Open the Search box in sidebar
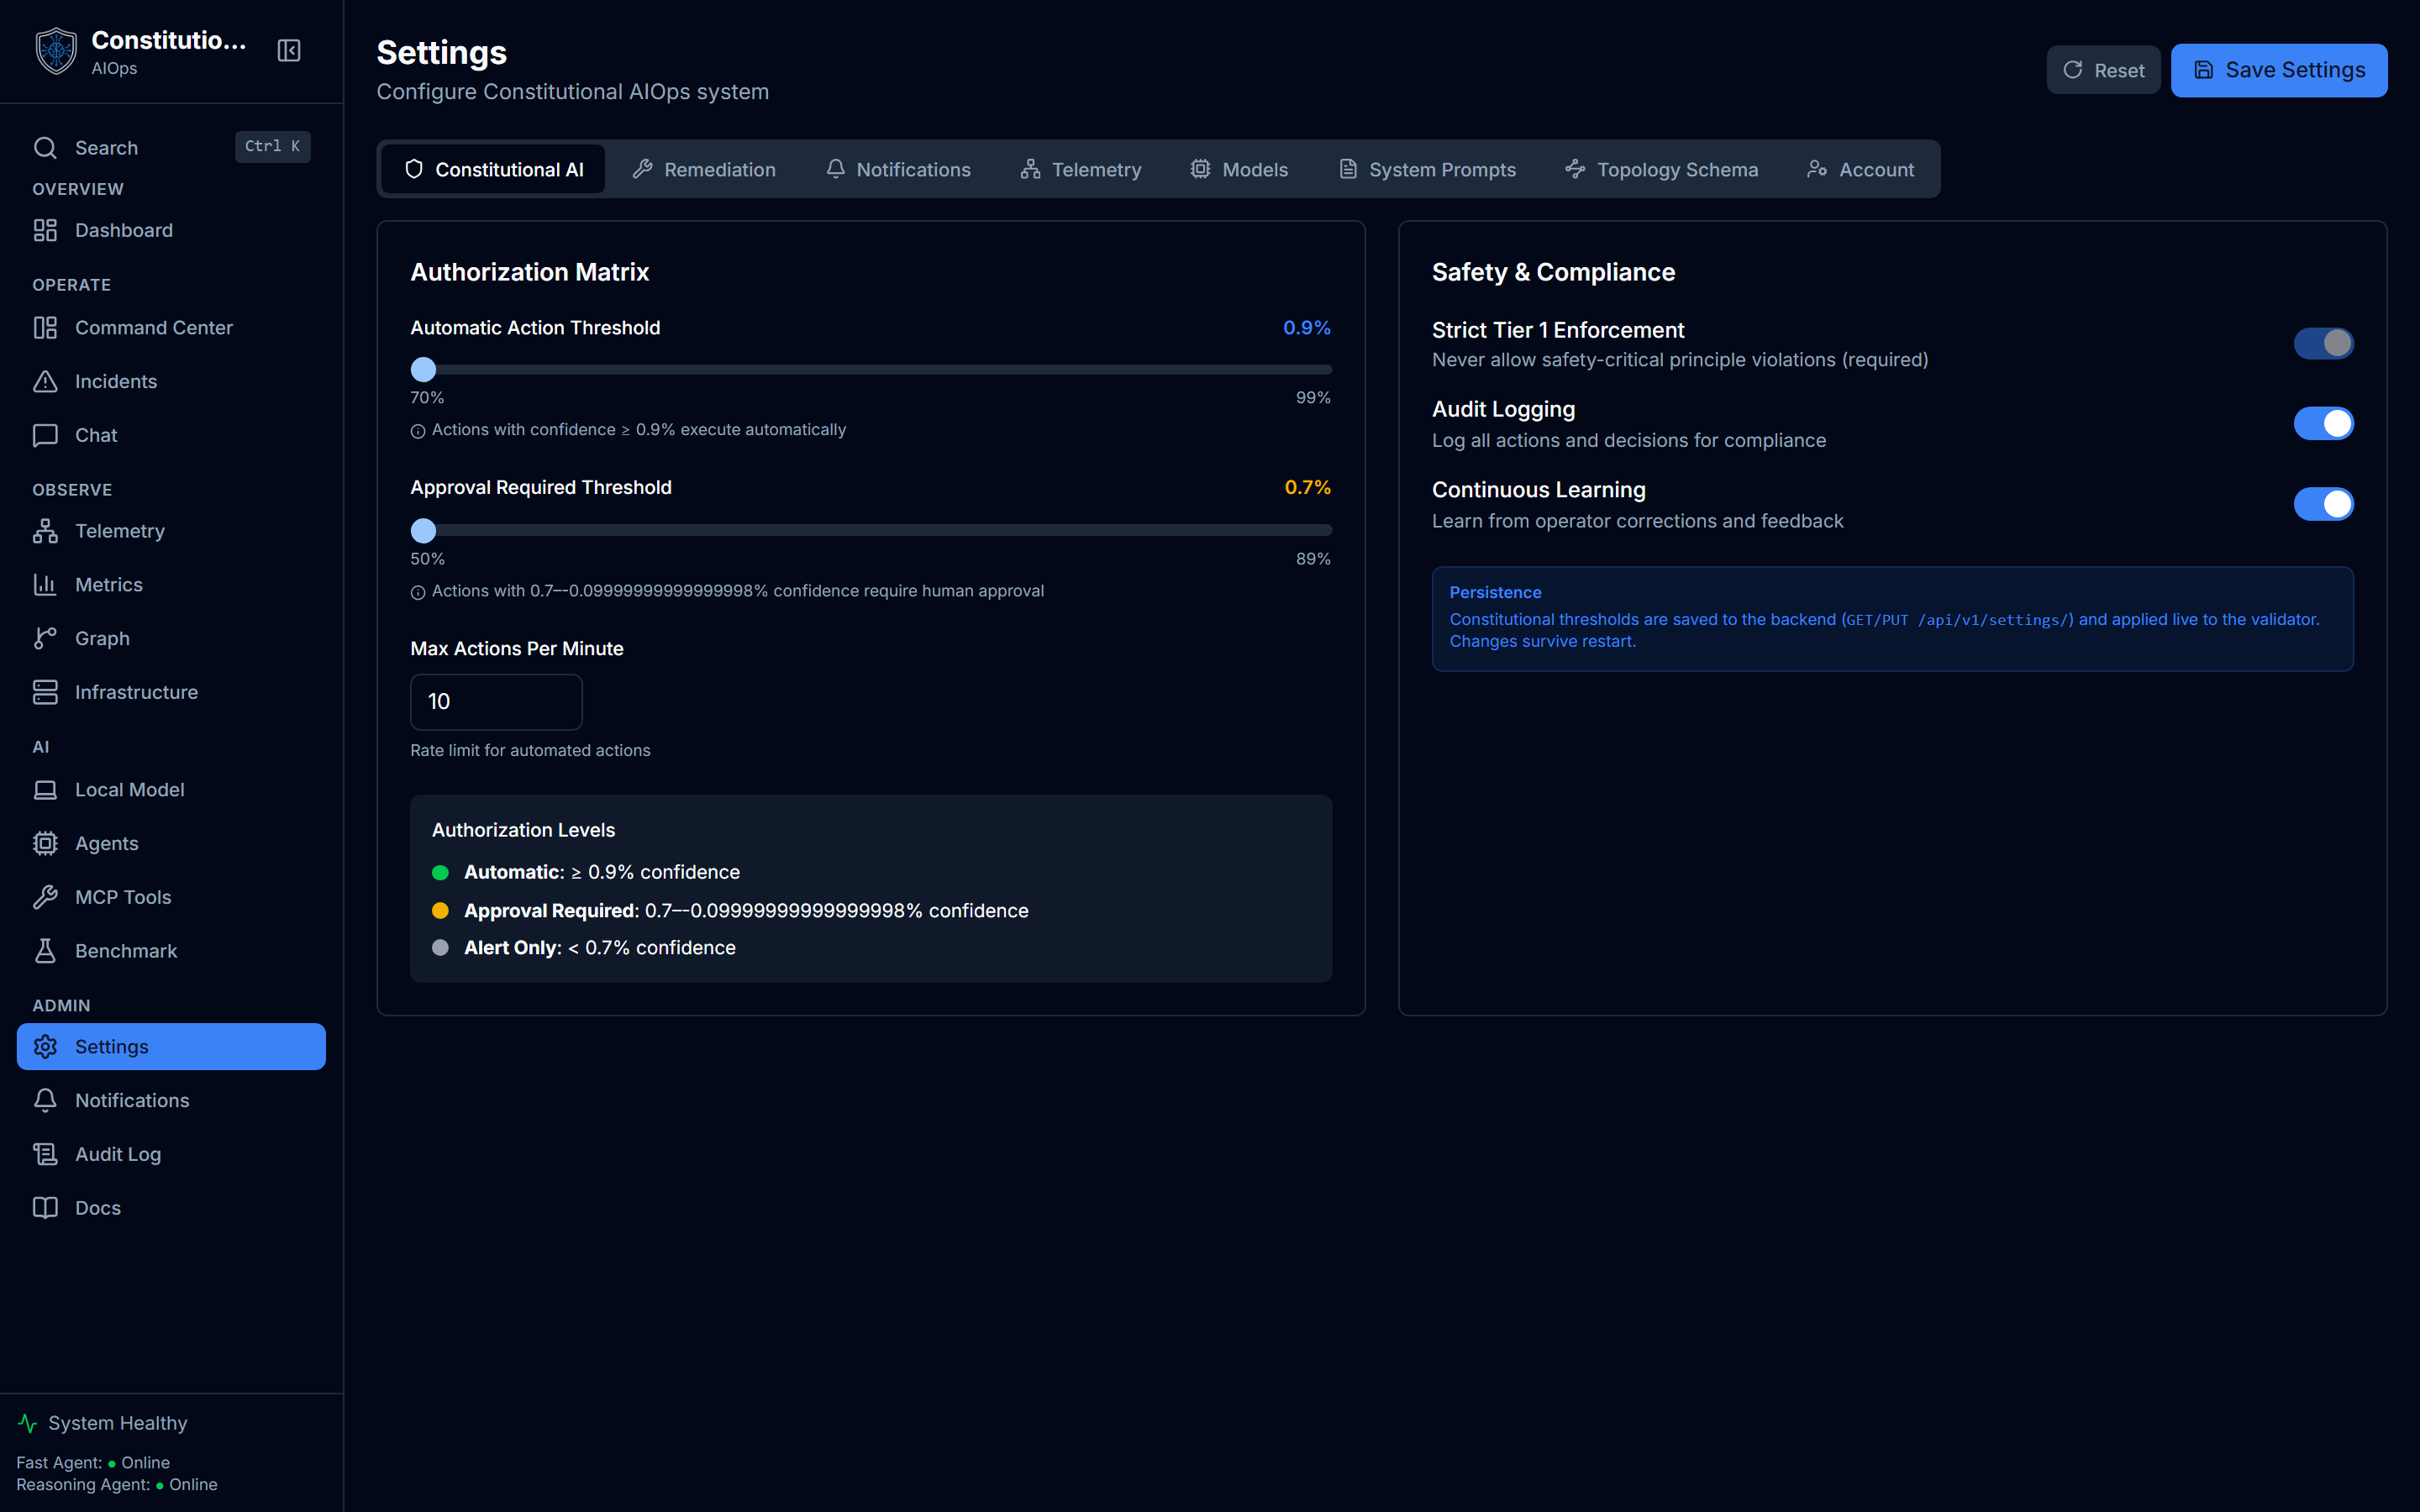Screen dimensions: 2420x1512 click(x=171, y=148)
